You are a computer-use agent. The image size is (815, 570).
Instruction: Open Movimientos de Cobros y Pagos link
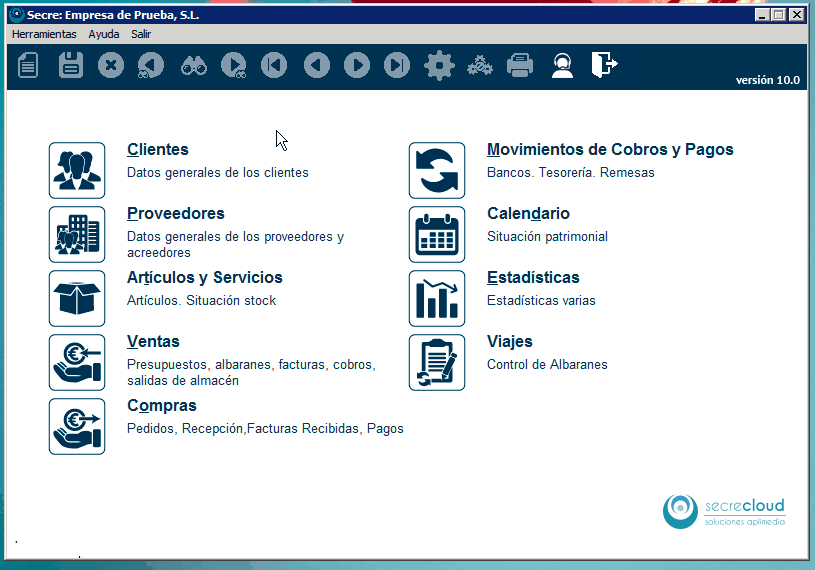[x=610, y=149]
